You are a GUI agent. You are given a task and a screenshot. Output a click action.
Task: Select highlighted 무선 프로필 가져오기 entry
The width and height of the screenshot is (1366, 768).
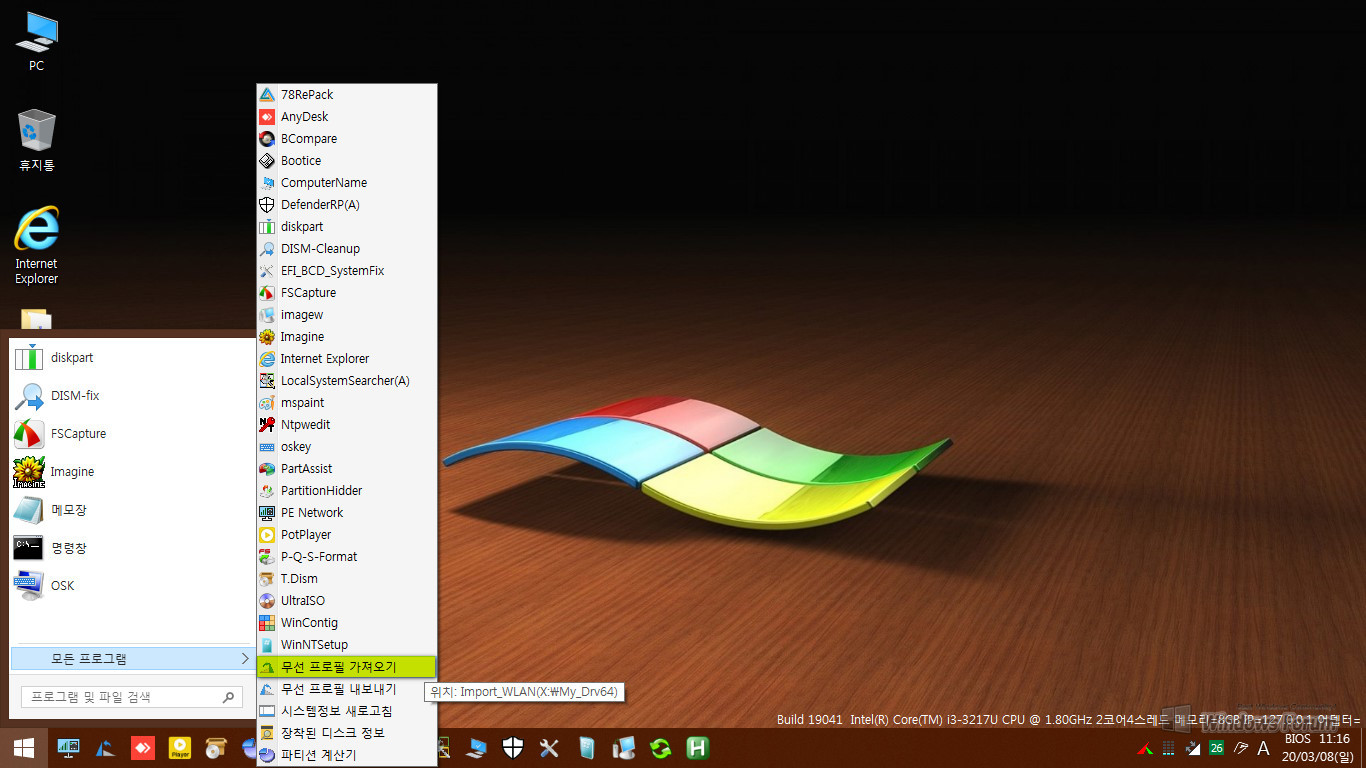click(347, 667)
